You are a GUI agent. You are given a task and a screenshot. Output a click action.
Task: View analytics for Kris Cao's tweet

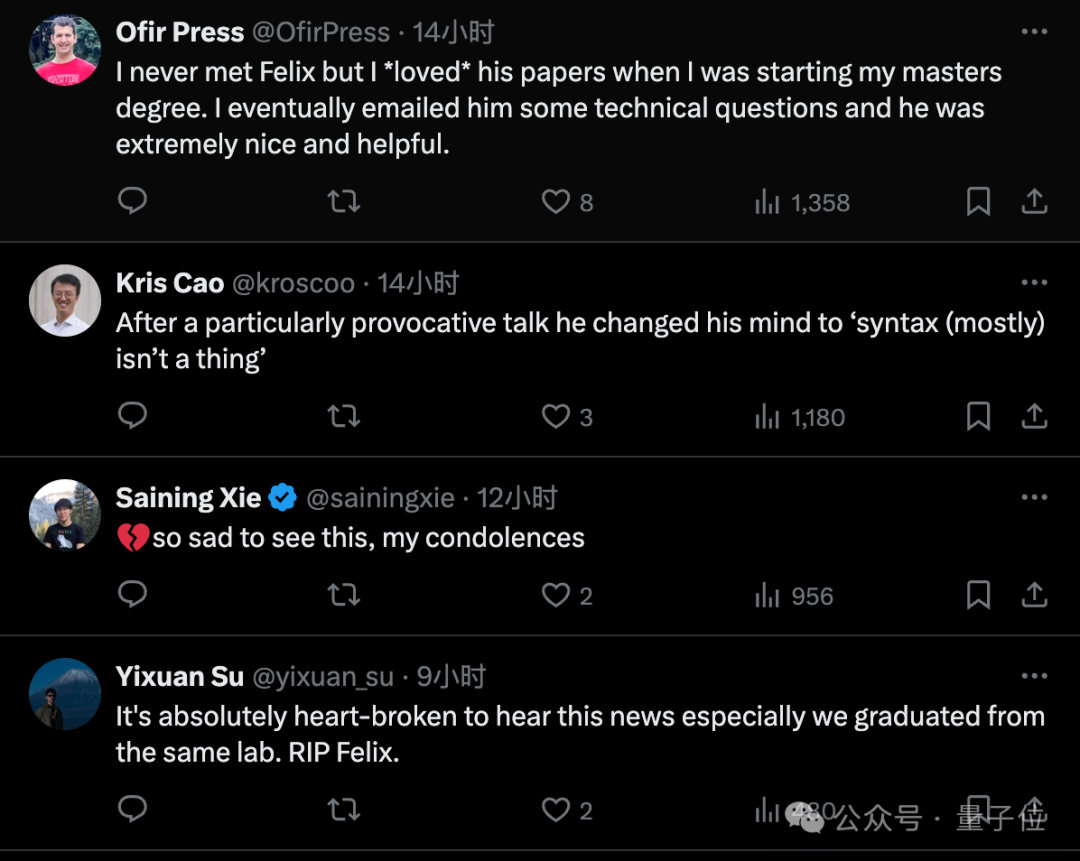[x=767, y=417]
